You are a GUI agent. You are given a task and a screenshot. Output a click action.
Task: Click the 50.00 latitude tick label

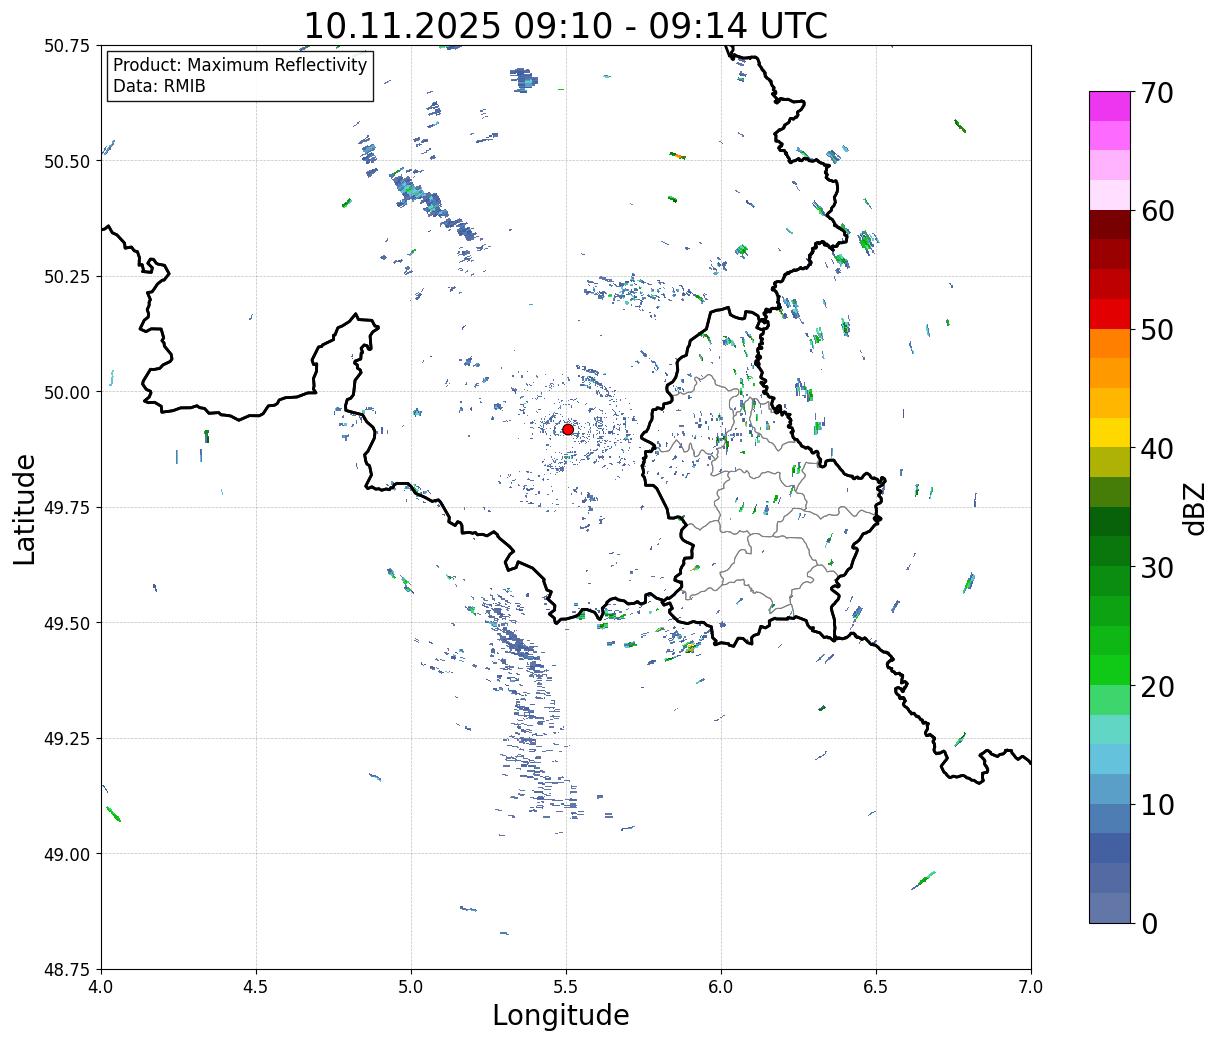point(67,392)
